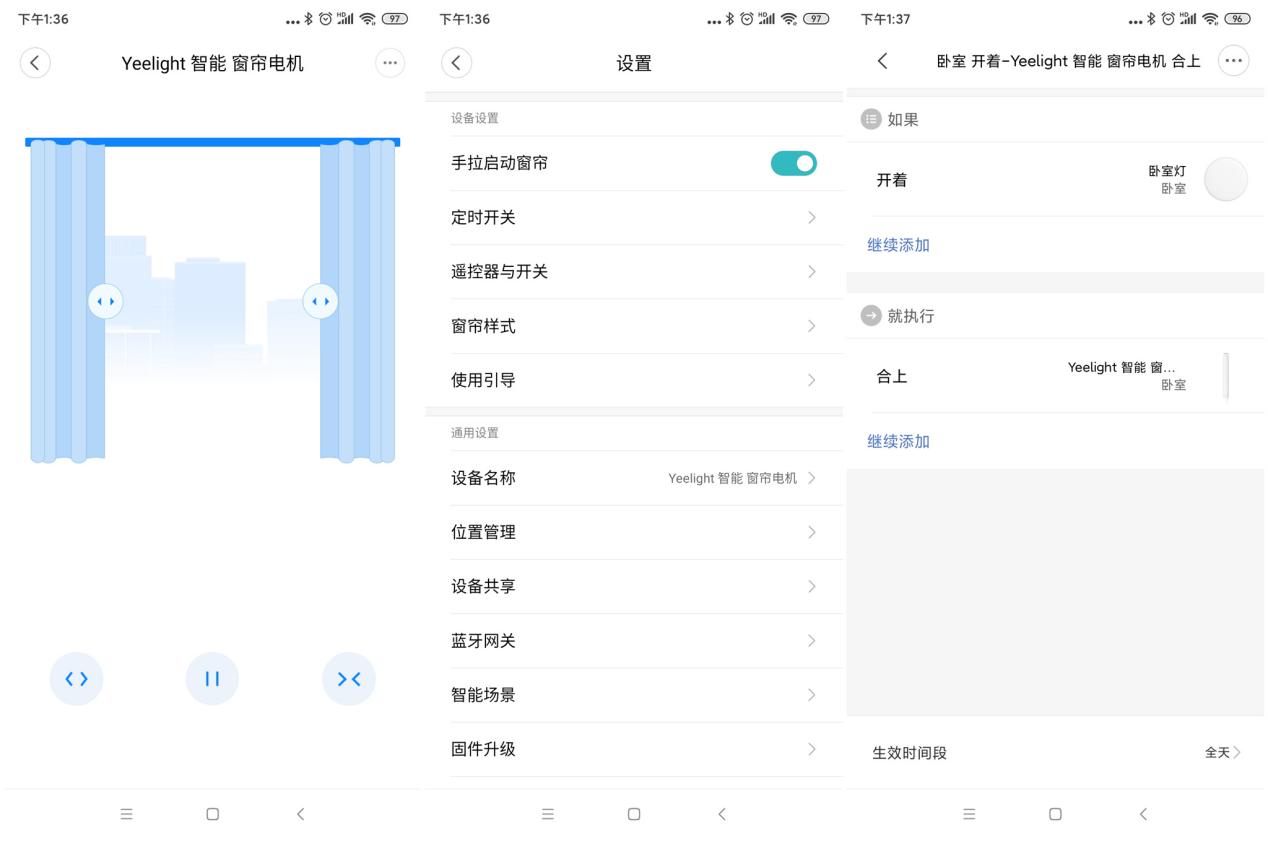Go back from Yeelight curtain motor screen
The image size is (1268, 843).
[35, 63]
